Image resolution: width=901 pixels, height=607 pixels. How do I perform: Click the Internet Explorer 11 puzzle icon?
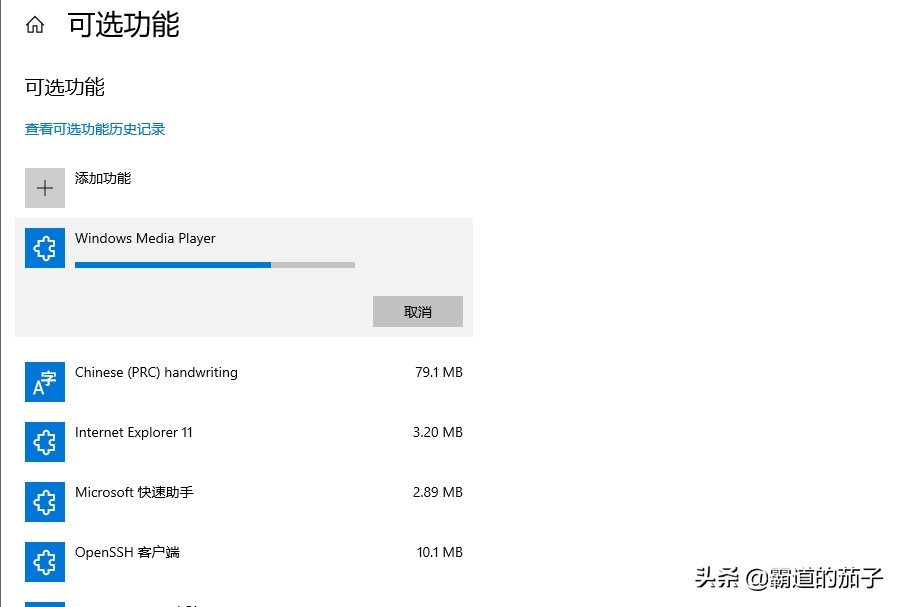coord(44,442)
